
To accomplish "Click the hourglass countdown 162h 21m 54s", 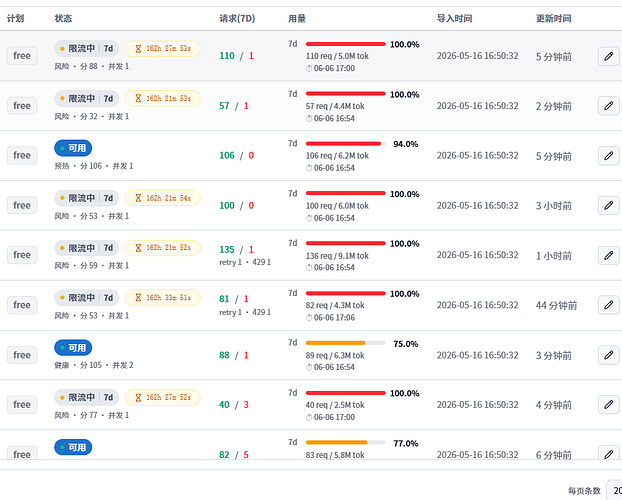I will pos(163,198).
